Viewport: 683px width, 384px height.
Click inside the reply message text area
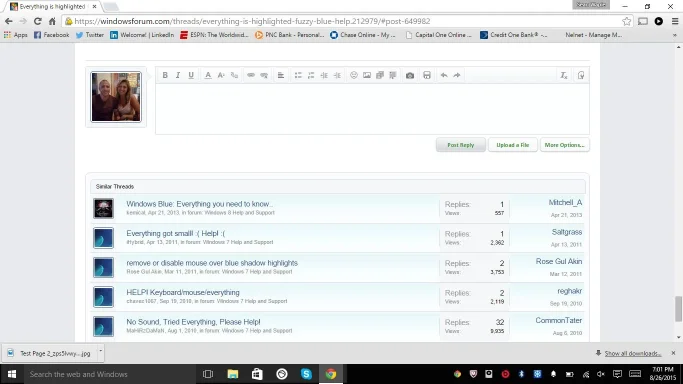372,109
